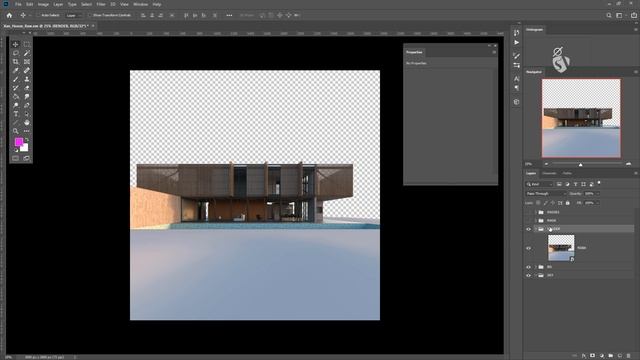Toggle the layer filtering on/off switch

pyautogui.click(x=599, y=183)
